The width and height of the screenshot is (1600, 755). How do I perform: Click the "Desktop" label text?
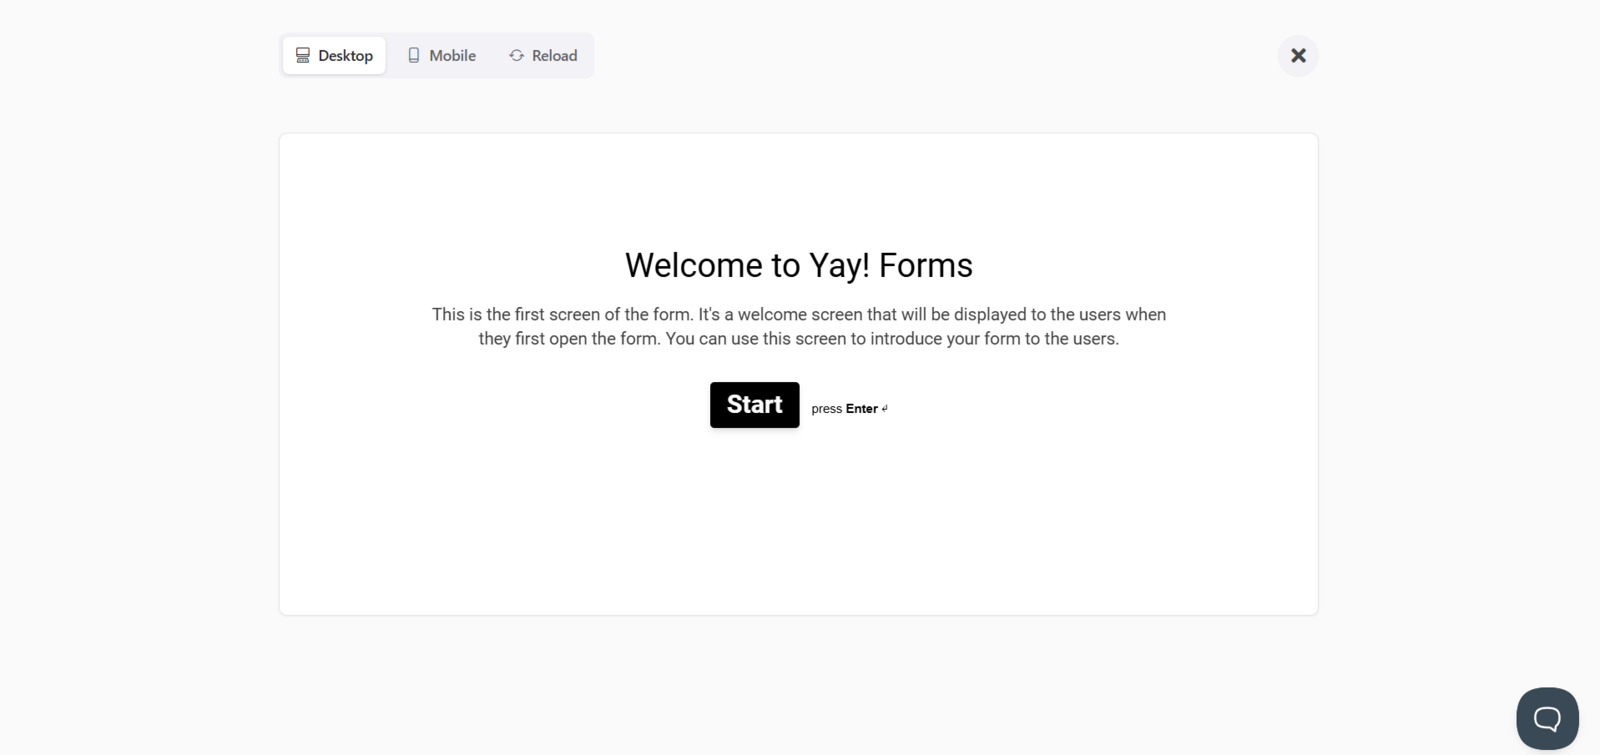pyautogui.click(x=346, y=56)
